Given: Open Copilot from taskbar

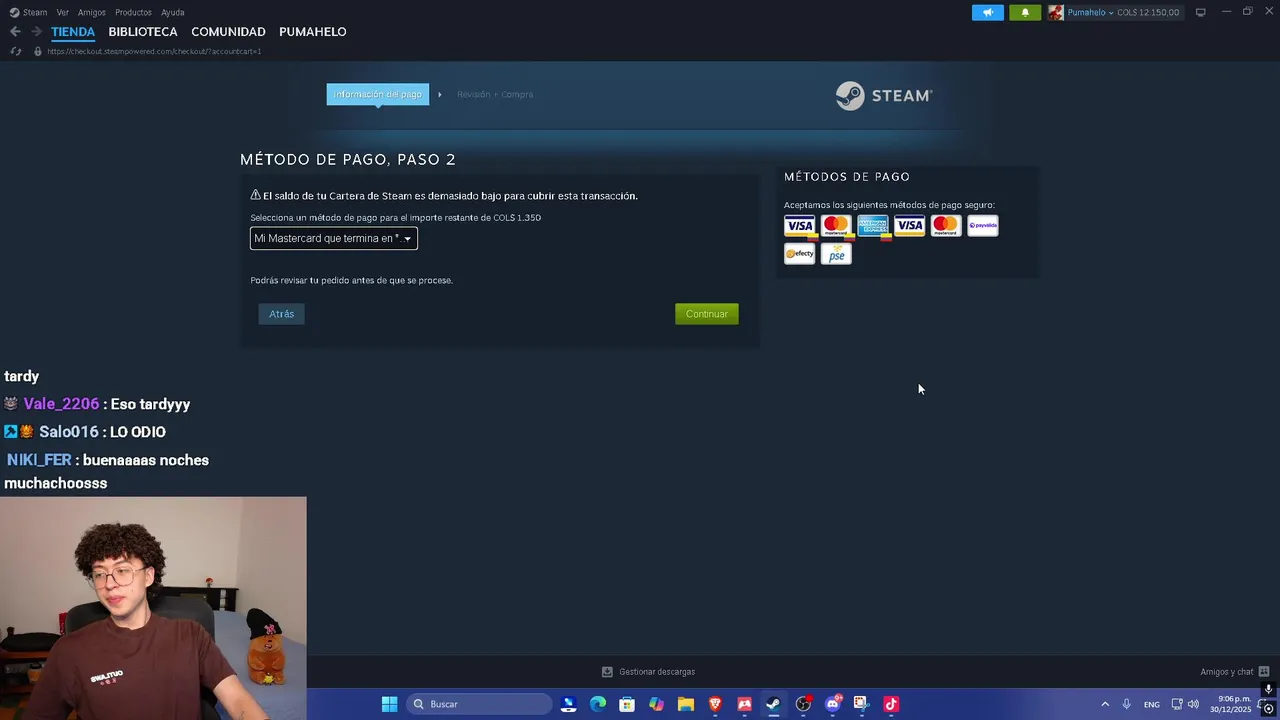Looking at the screenshot, I should coord(656,704).
